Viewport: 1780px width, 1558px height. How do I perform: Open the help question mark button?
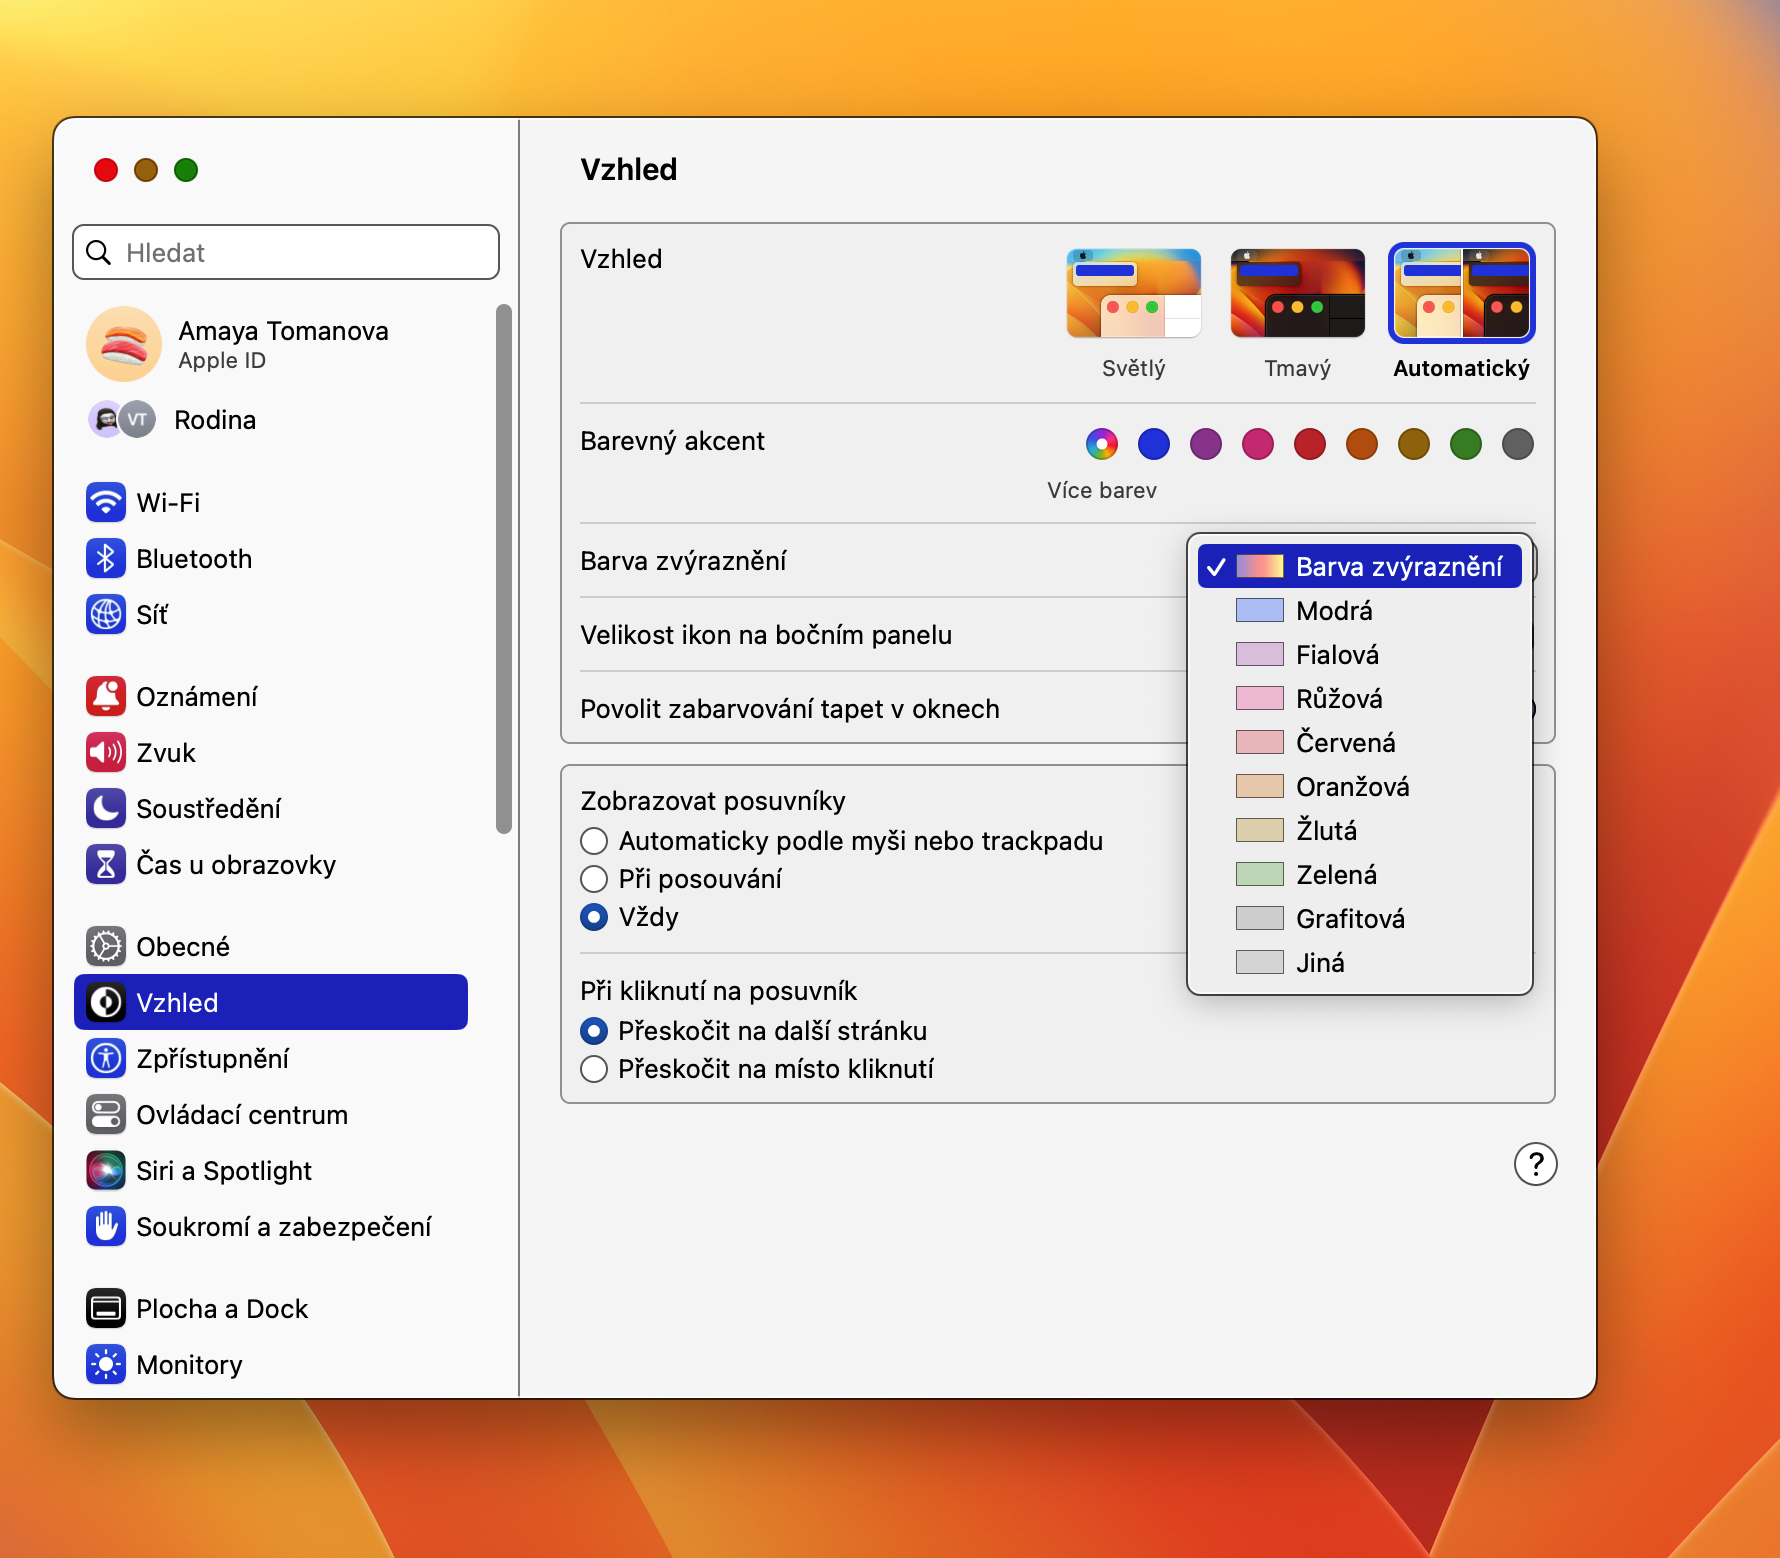click(1535, 1164)
